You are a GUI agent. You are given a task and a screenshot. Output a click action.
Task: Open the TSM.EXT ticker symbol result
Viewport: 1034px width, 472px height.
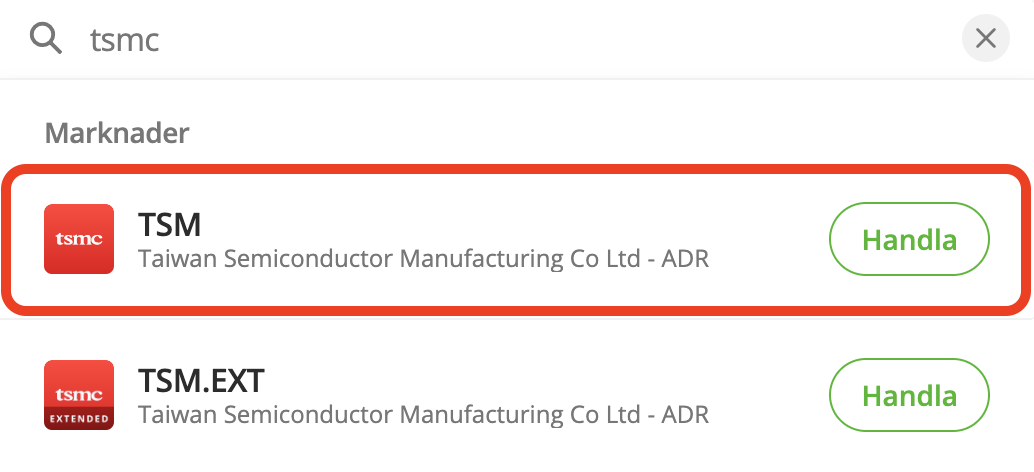point(201,380)
